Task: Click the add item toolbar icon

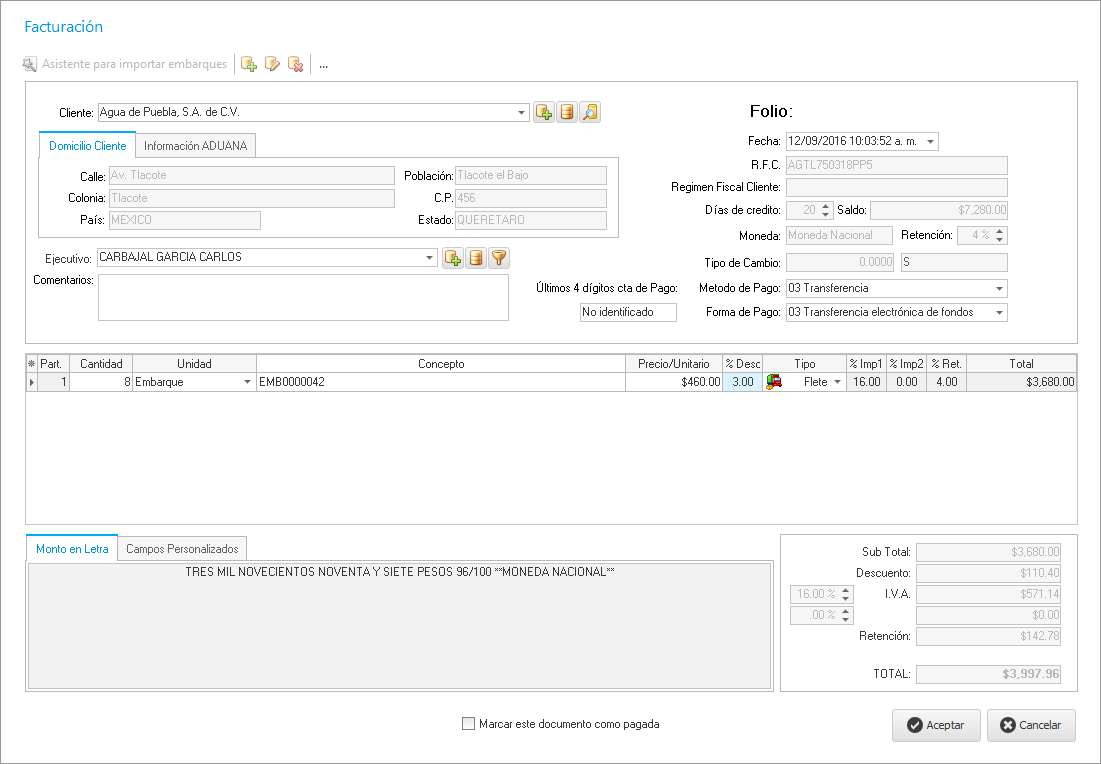Action: coord(249,64)
